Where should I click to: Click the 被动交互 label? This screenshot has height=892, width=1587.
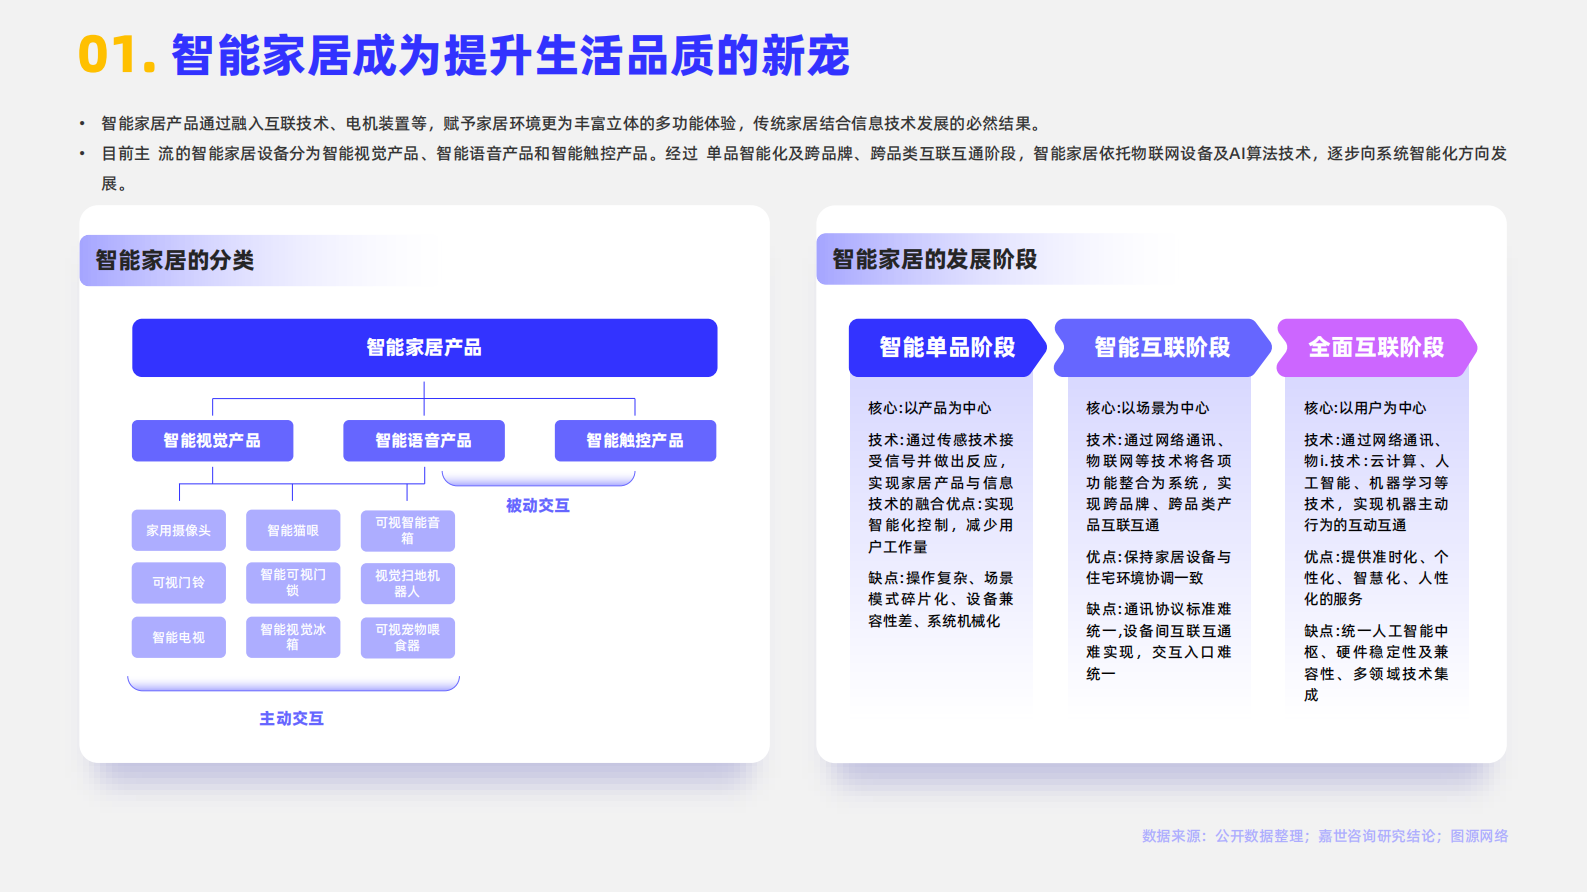click(x=538, y=506)
